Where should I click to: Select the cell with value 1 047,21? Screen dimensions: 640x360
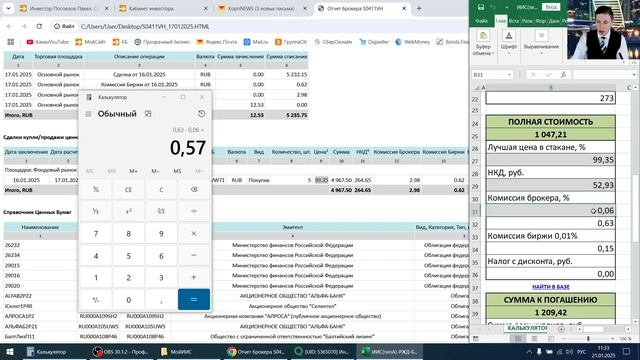coord(551,134)
